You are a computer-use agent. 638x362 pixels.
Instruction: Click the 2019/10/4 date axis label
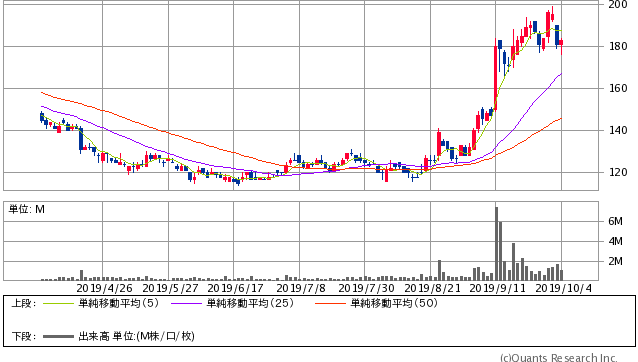click(x=564, y=288)
